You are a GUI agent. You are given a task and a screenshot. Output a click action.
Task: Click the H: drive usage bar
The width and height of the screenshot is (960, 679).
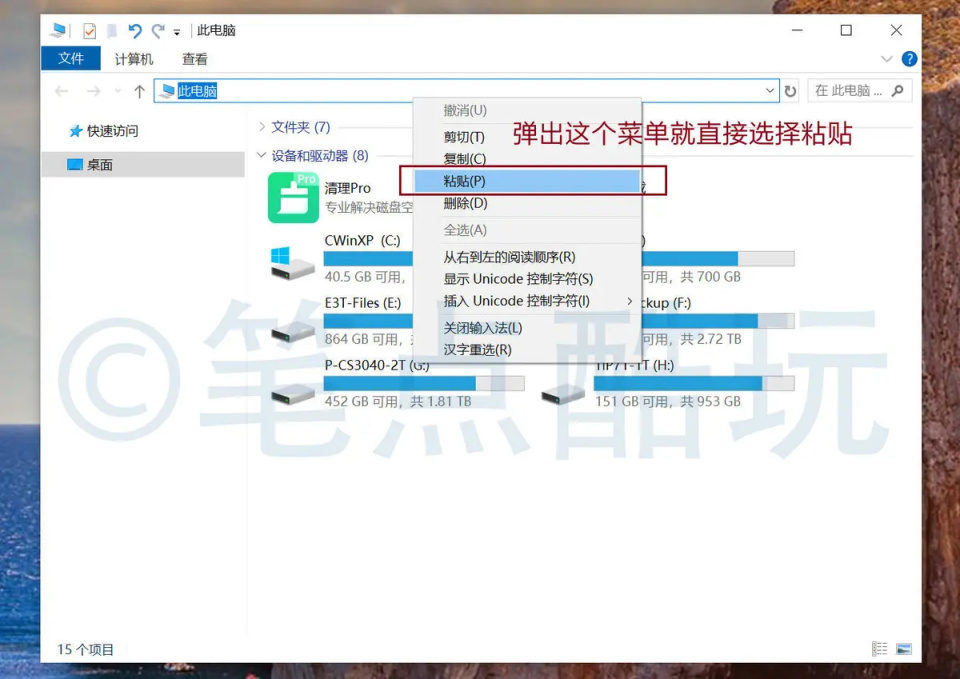point(694,383)
